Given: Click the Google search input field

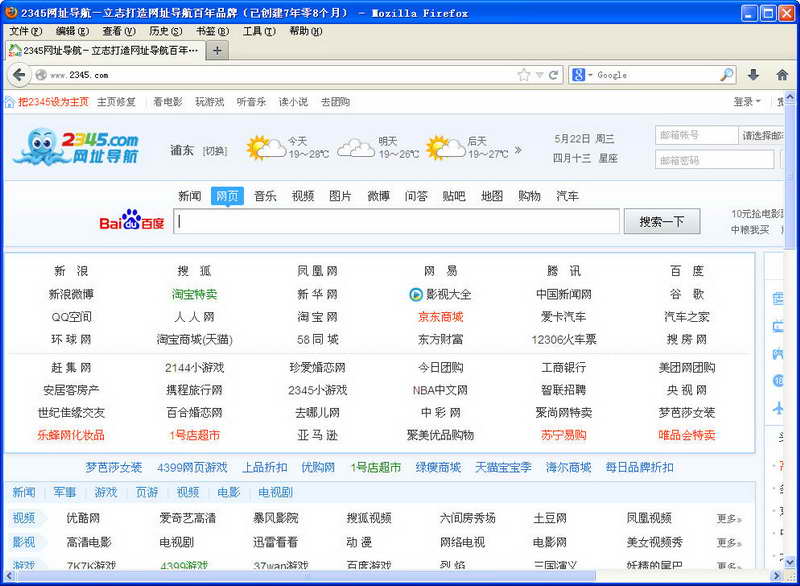Looking at the screenshot, I should point(656,75).
